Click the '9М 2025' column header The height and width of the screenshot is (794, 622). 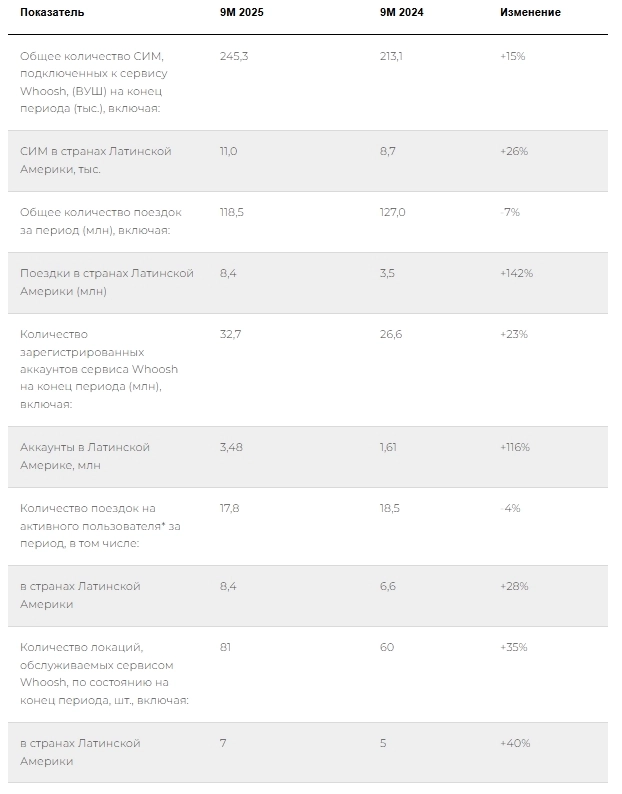pos(241,13)
